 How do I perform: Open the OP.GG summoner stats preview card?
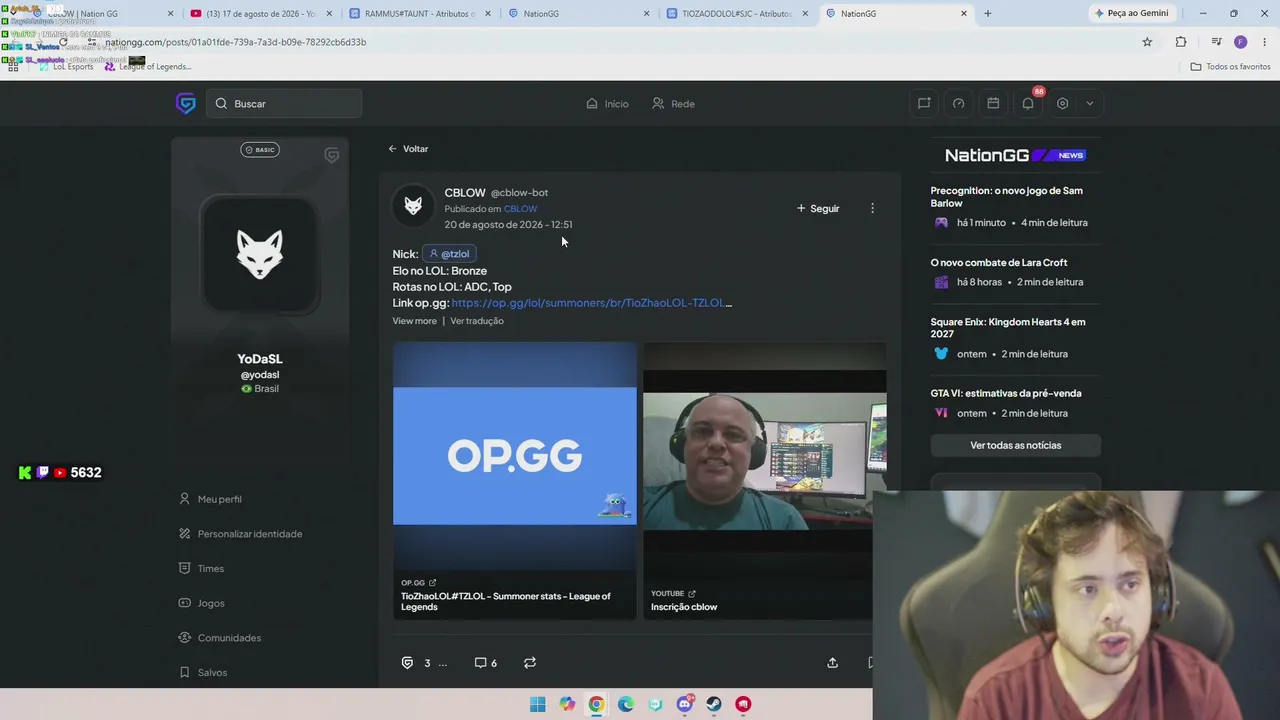[x=514, y=481]
